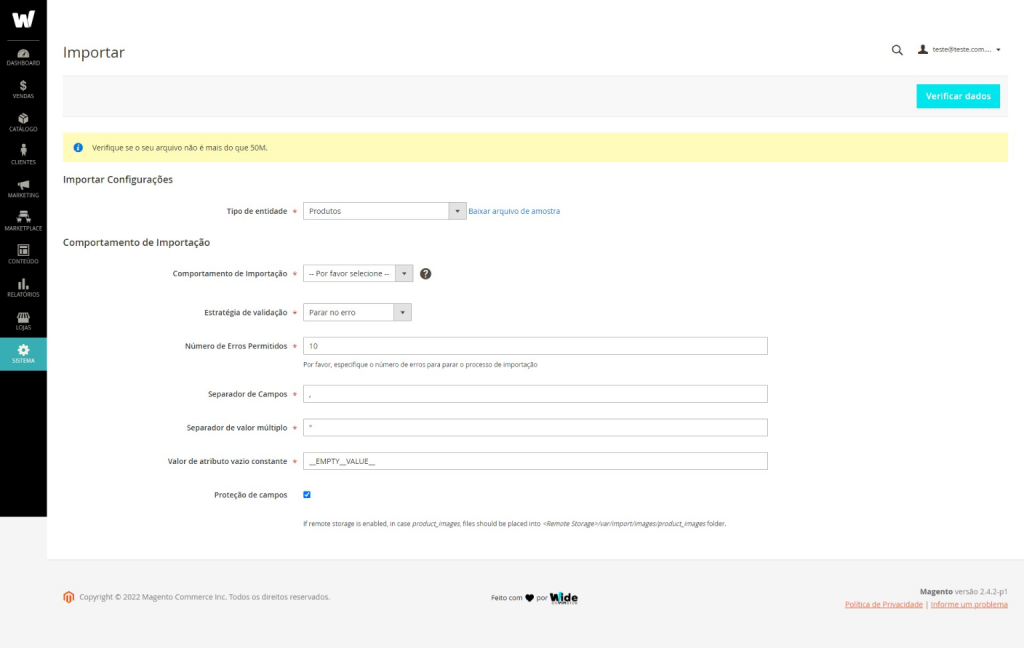Image resolution: width=1024 pixels, height=648 pixels.
Task: Click Valor de atributo vazio constante field
Action: [535, 461]
